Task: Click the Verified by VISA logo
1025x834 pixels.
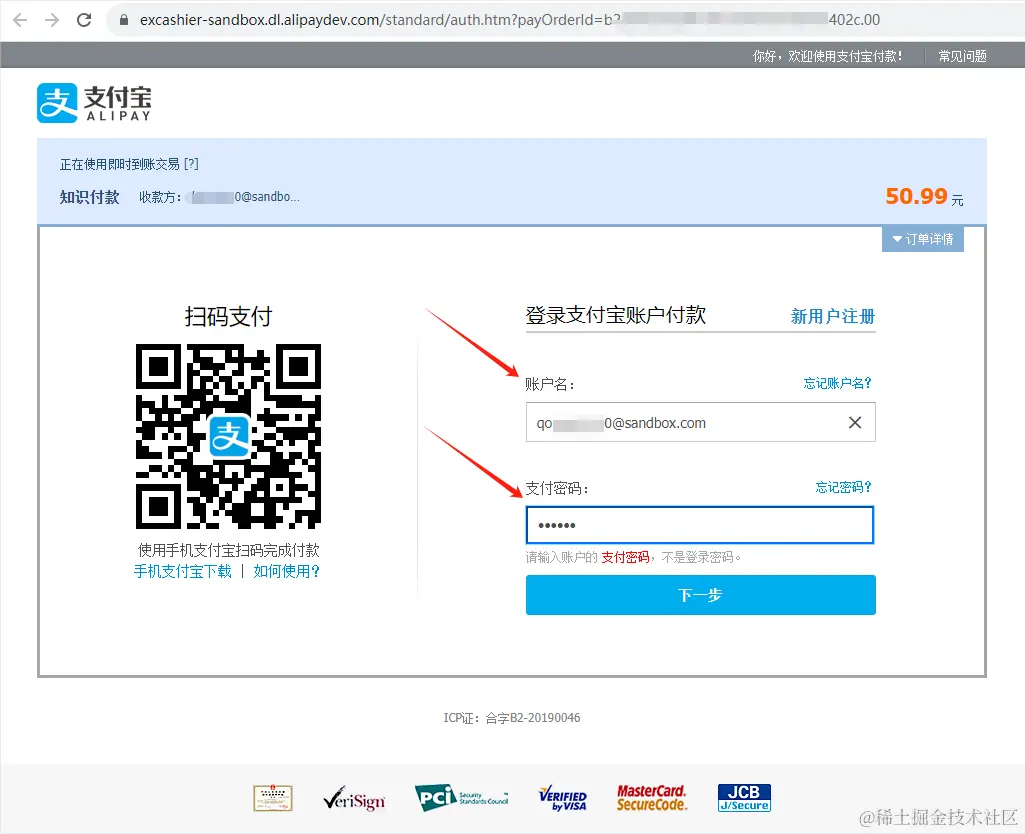Action: click(x=562, y=798)
